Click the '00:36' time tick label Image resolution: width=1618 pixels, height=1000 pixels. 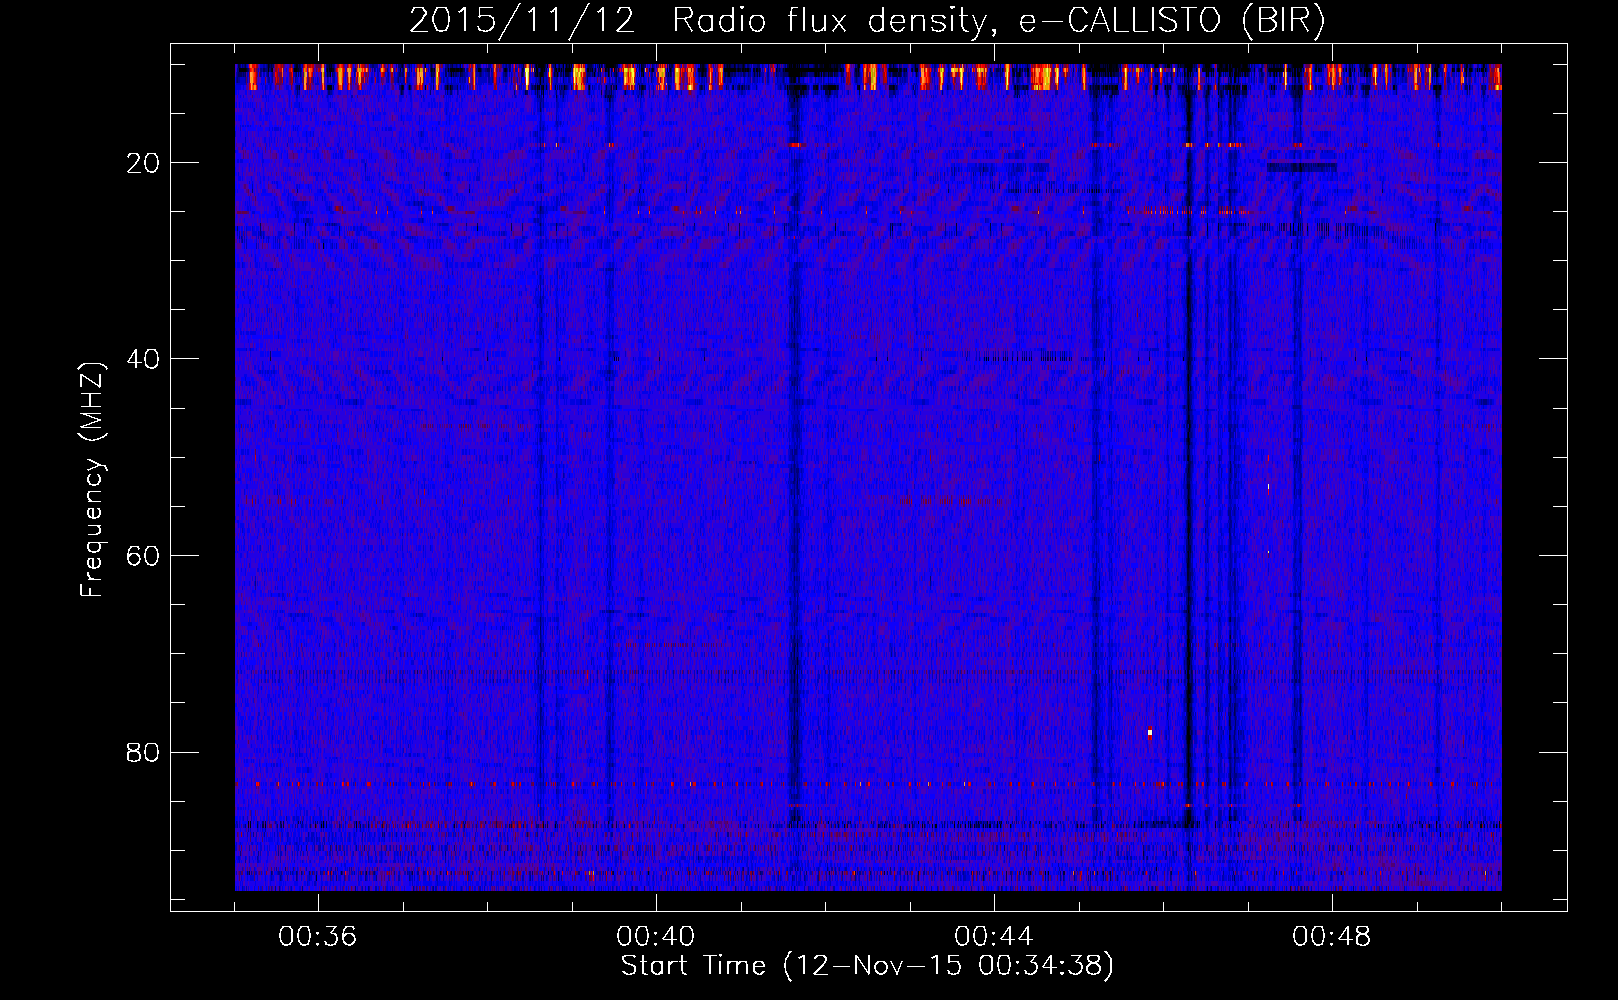(x=318, y=937)
